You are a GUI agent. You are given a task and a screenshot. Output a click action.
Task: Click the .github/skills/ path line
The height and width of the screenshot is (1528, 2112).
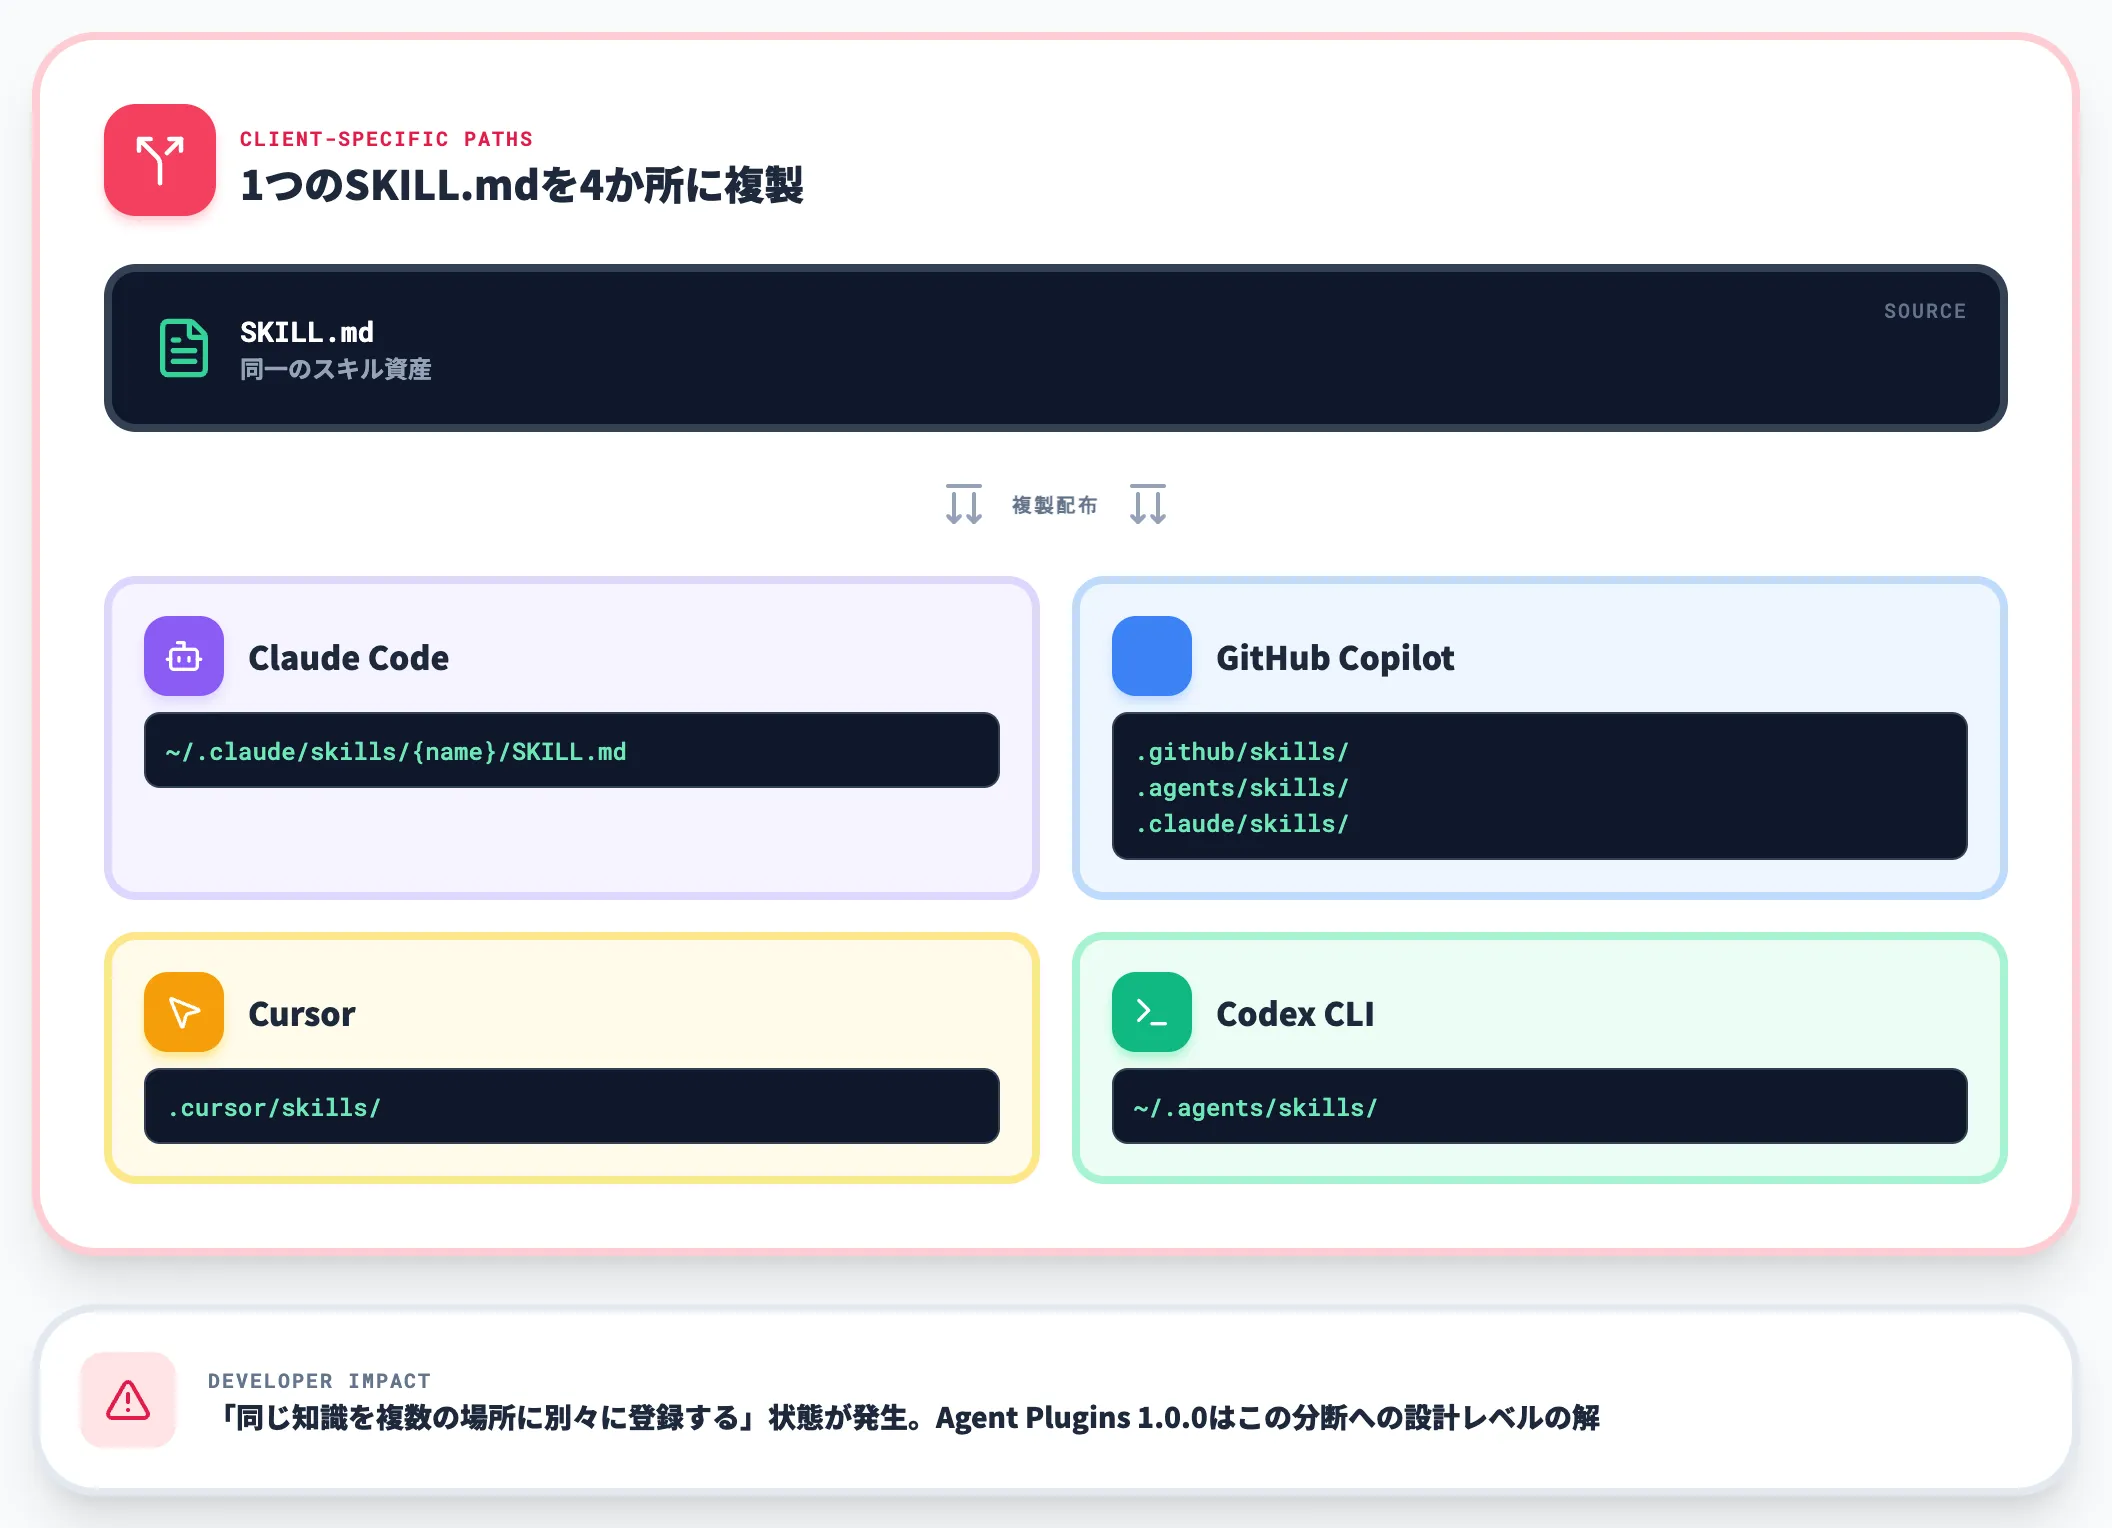(x=1243, y=752)
